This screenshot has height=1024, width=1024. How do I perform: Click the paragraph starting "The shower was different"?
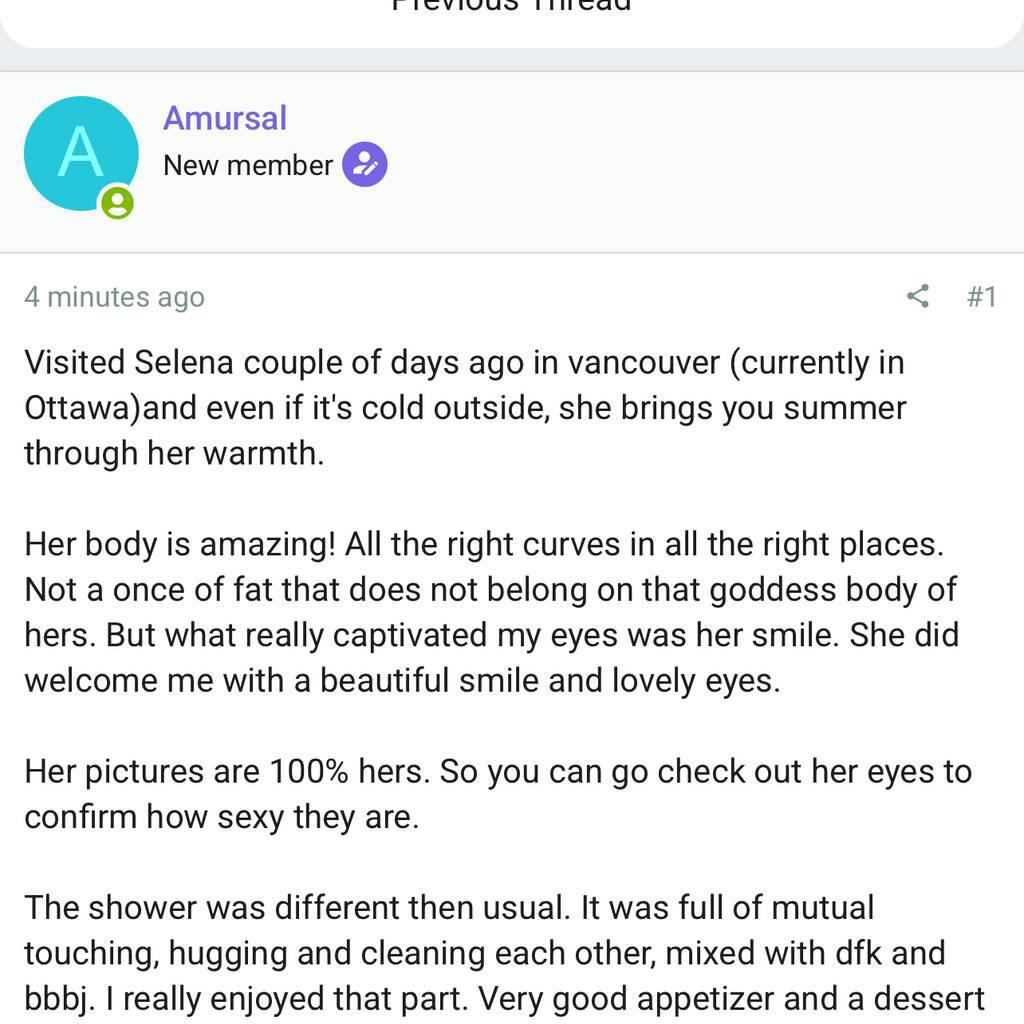(x=504, y=952)
